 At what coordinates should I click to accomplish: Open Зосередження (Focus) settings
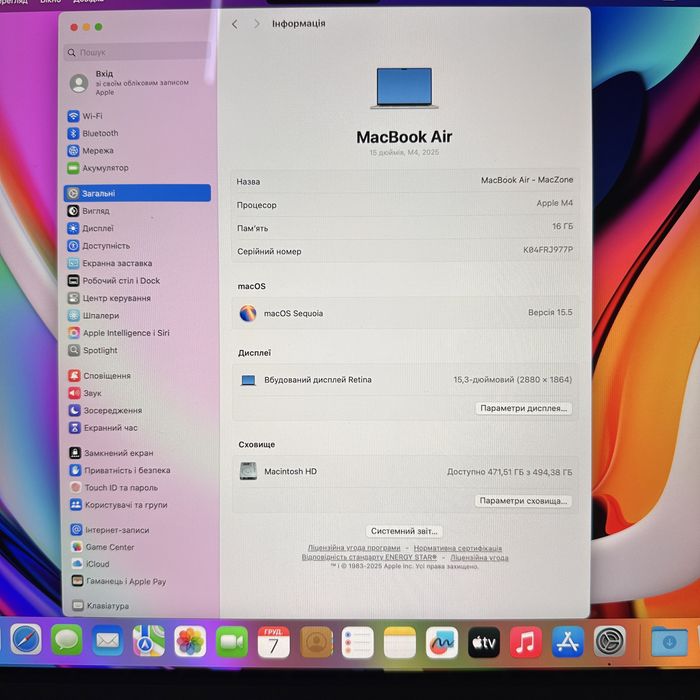(105, 410)
